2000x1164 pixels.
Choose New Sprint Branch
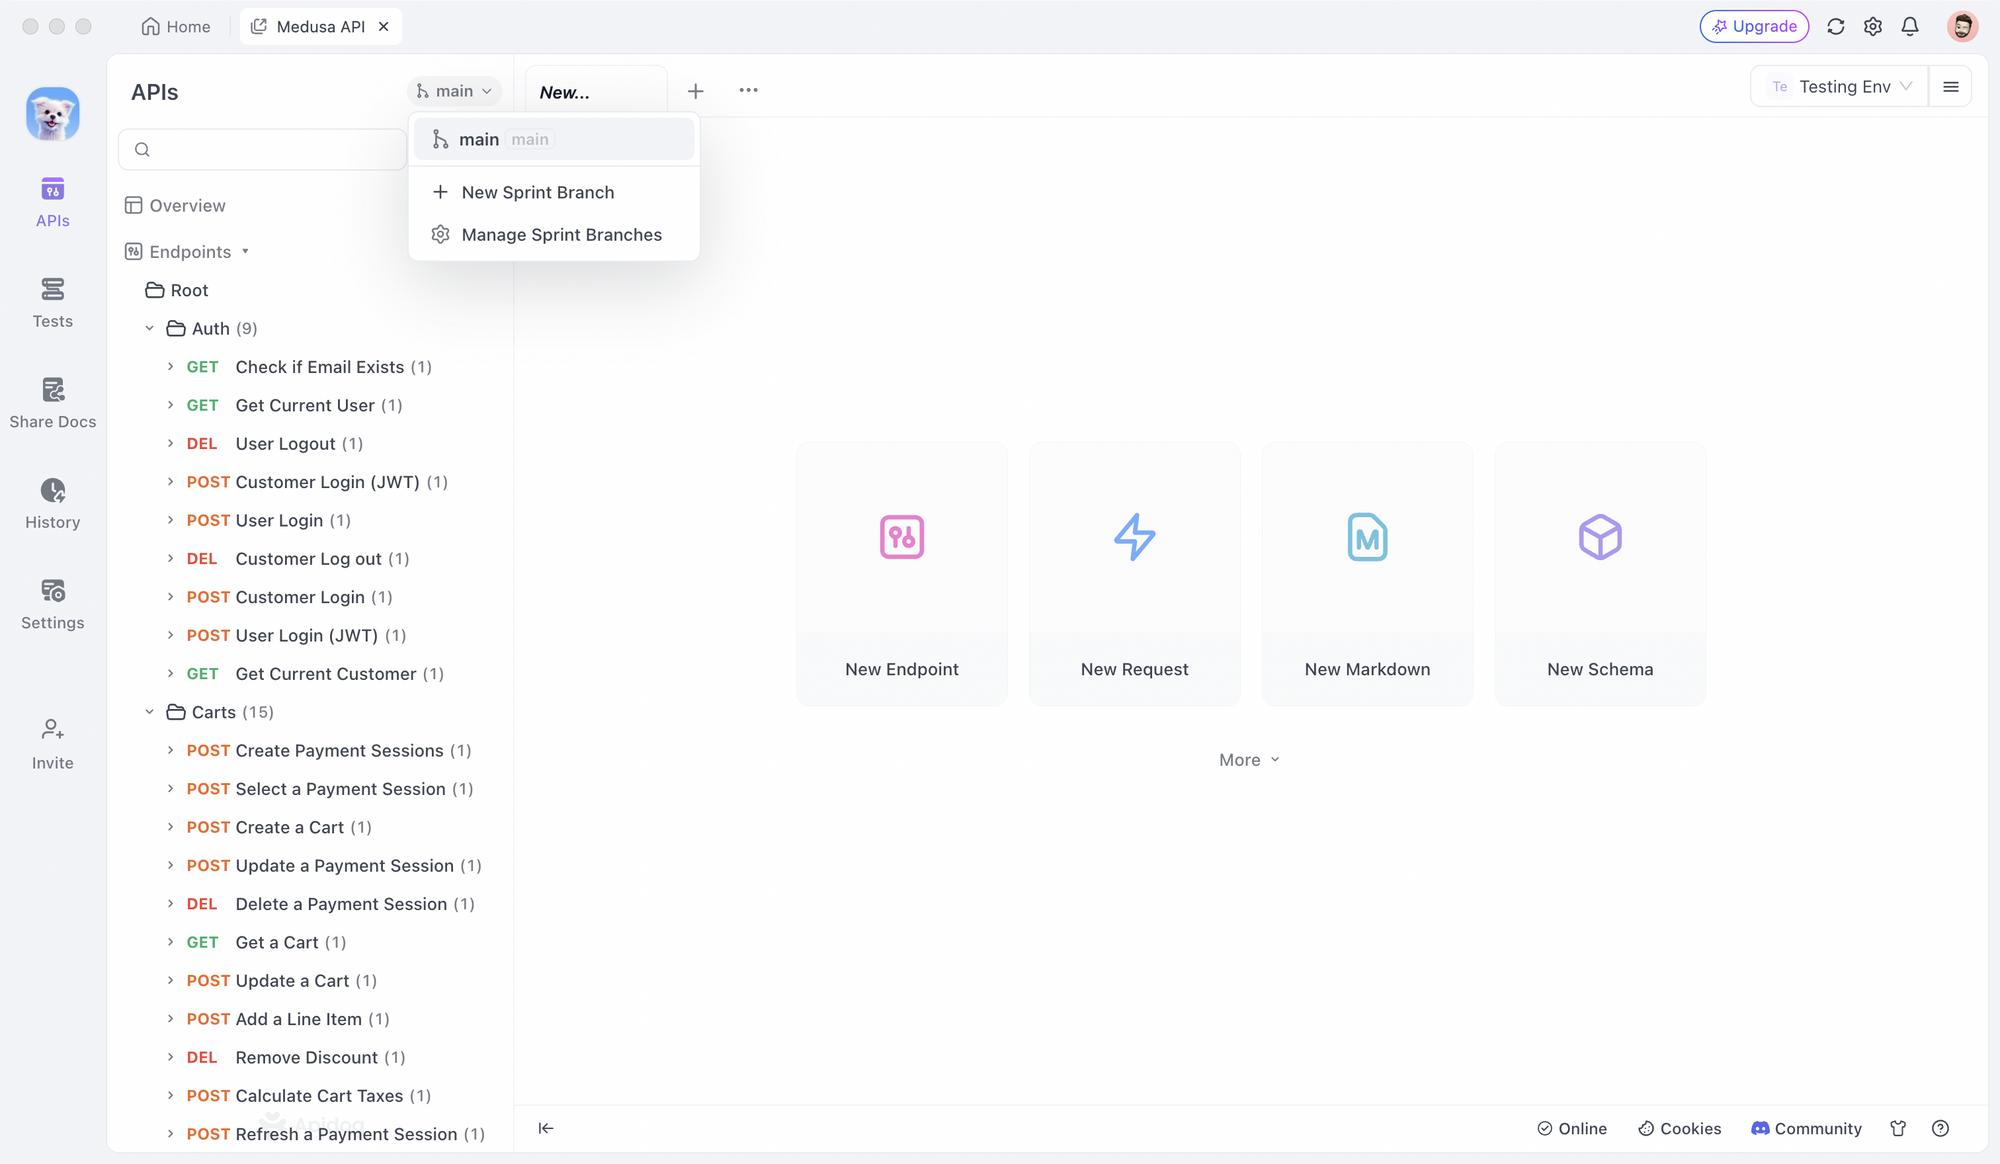[x=553, y=192]
